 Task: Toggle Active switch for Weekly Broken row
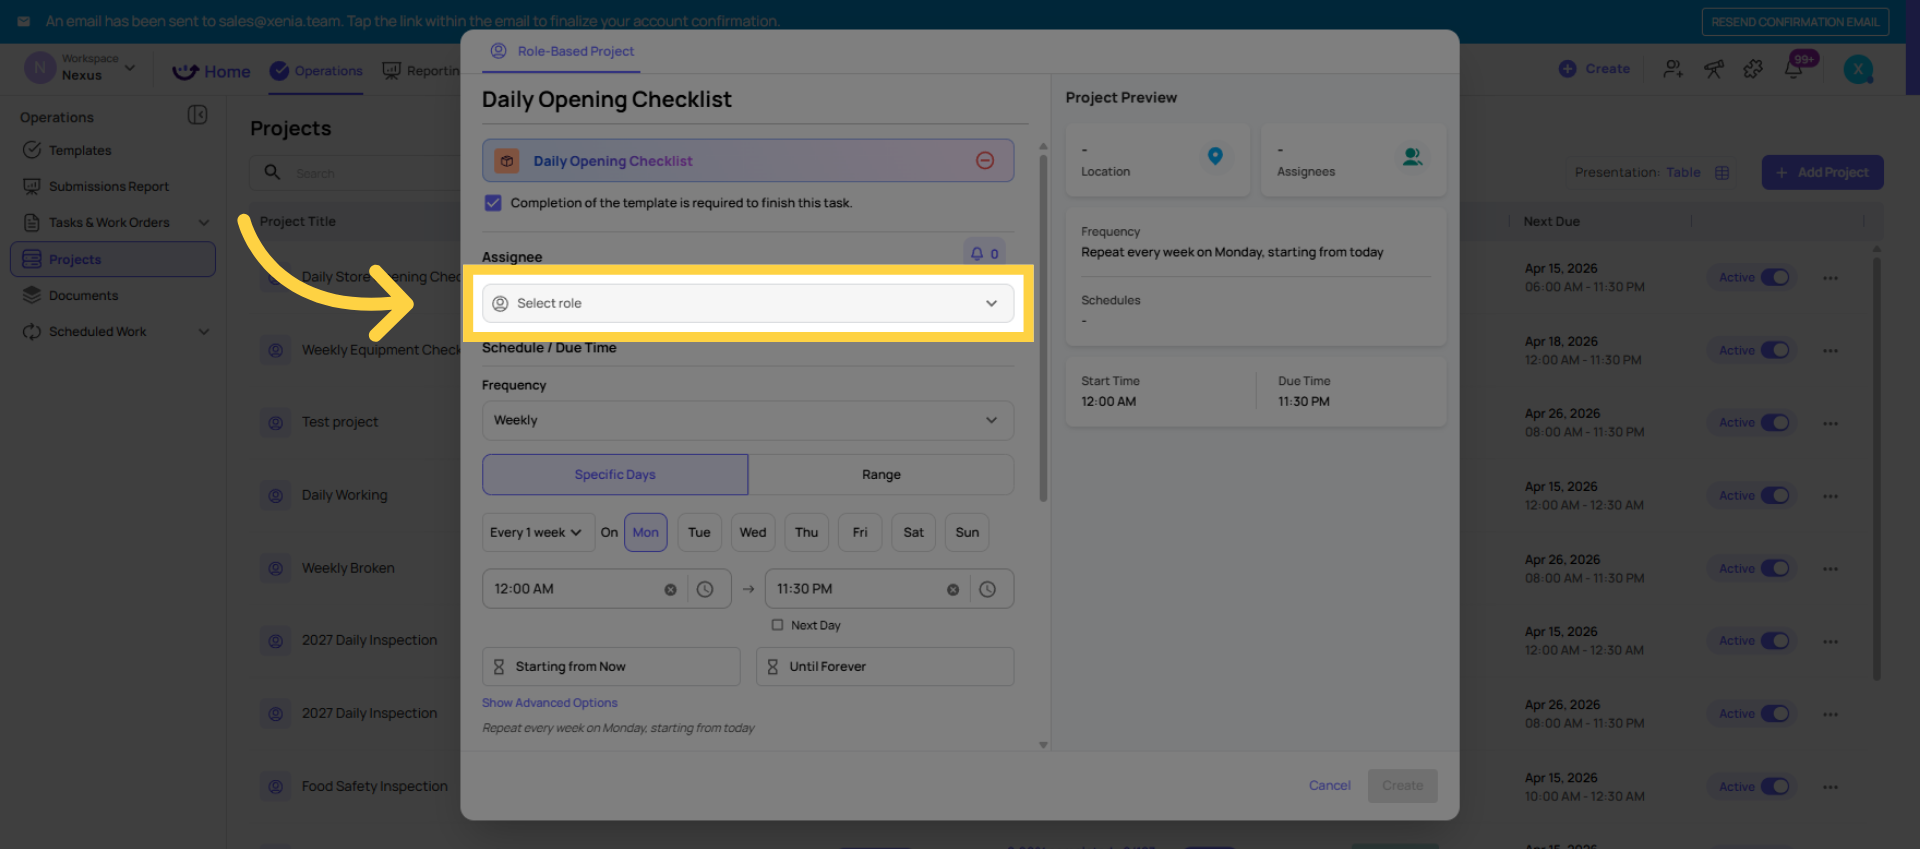1775,568
